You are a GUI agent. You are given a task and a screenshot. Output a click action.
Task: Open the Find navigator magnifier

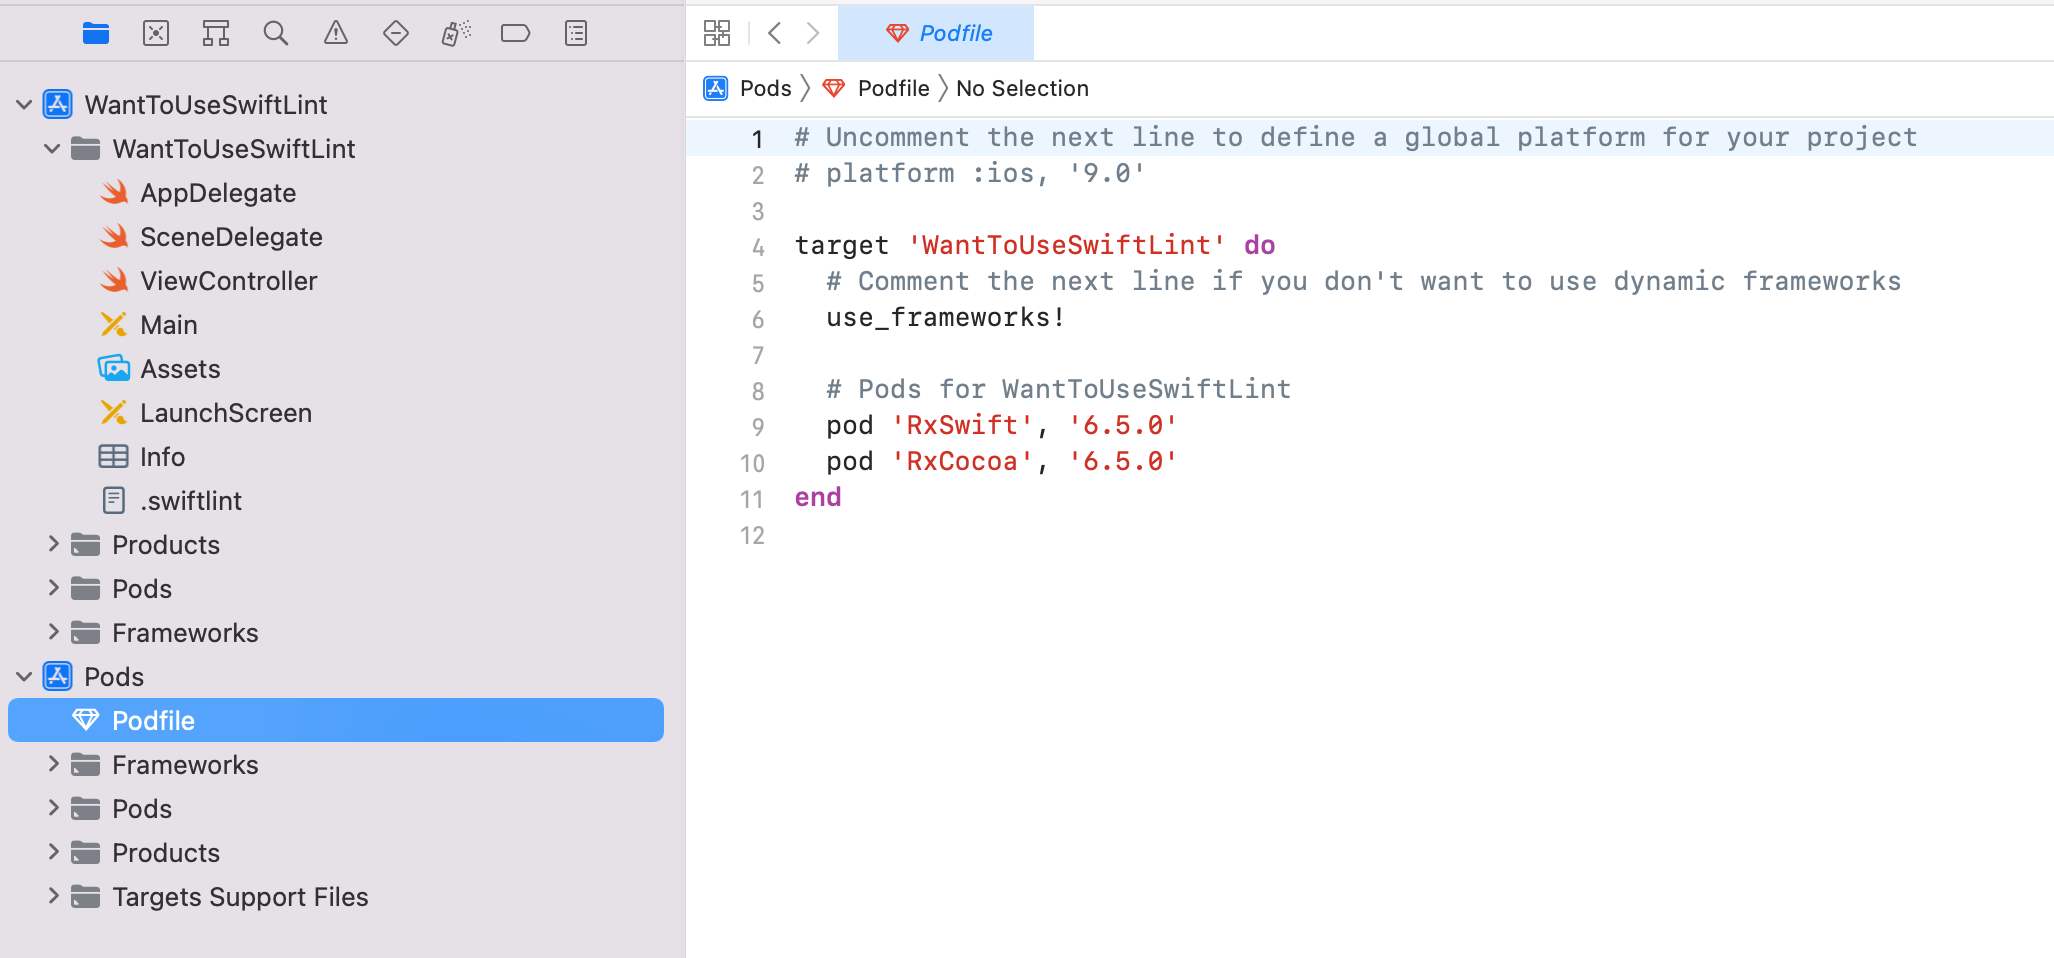point(276,33)
